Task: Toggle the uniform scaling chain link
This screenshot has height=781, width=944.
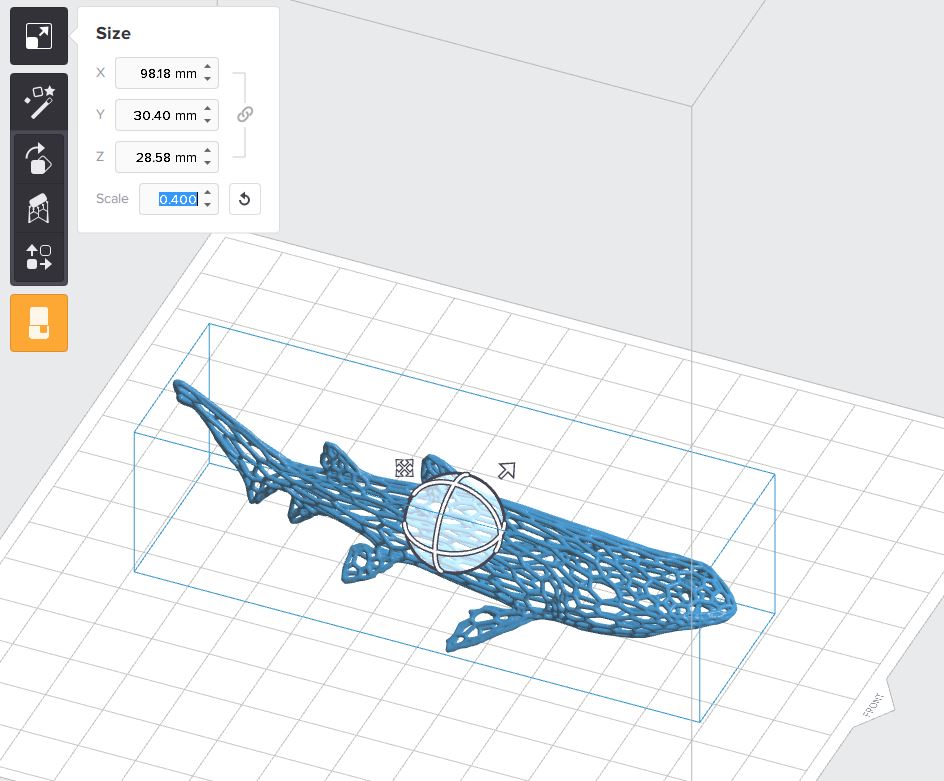Action: coord(244,114)
